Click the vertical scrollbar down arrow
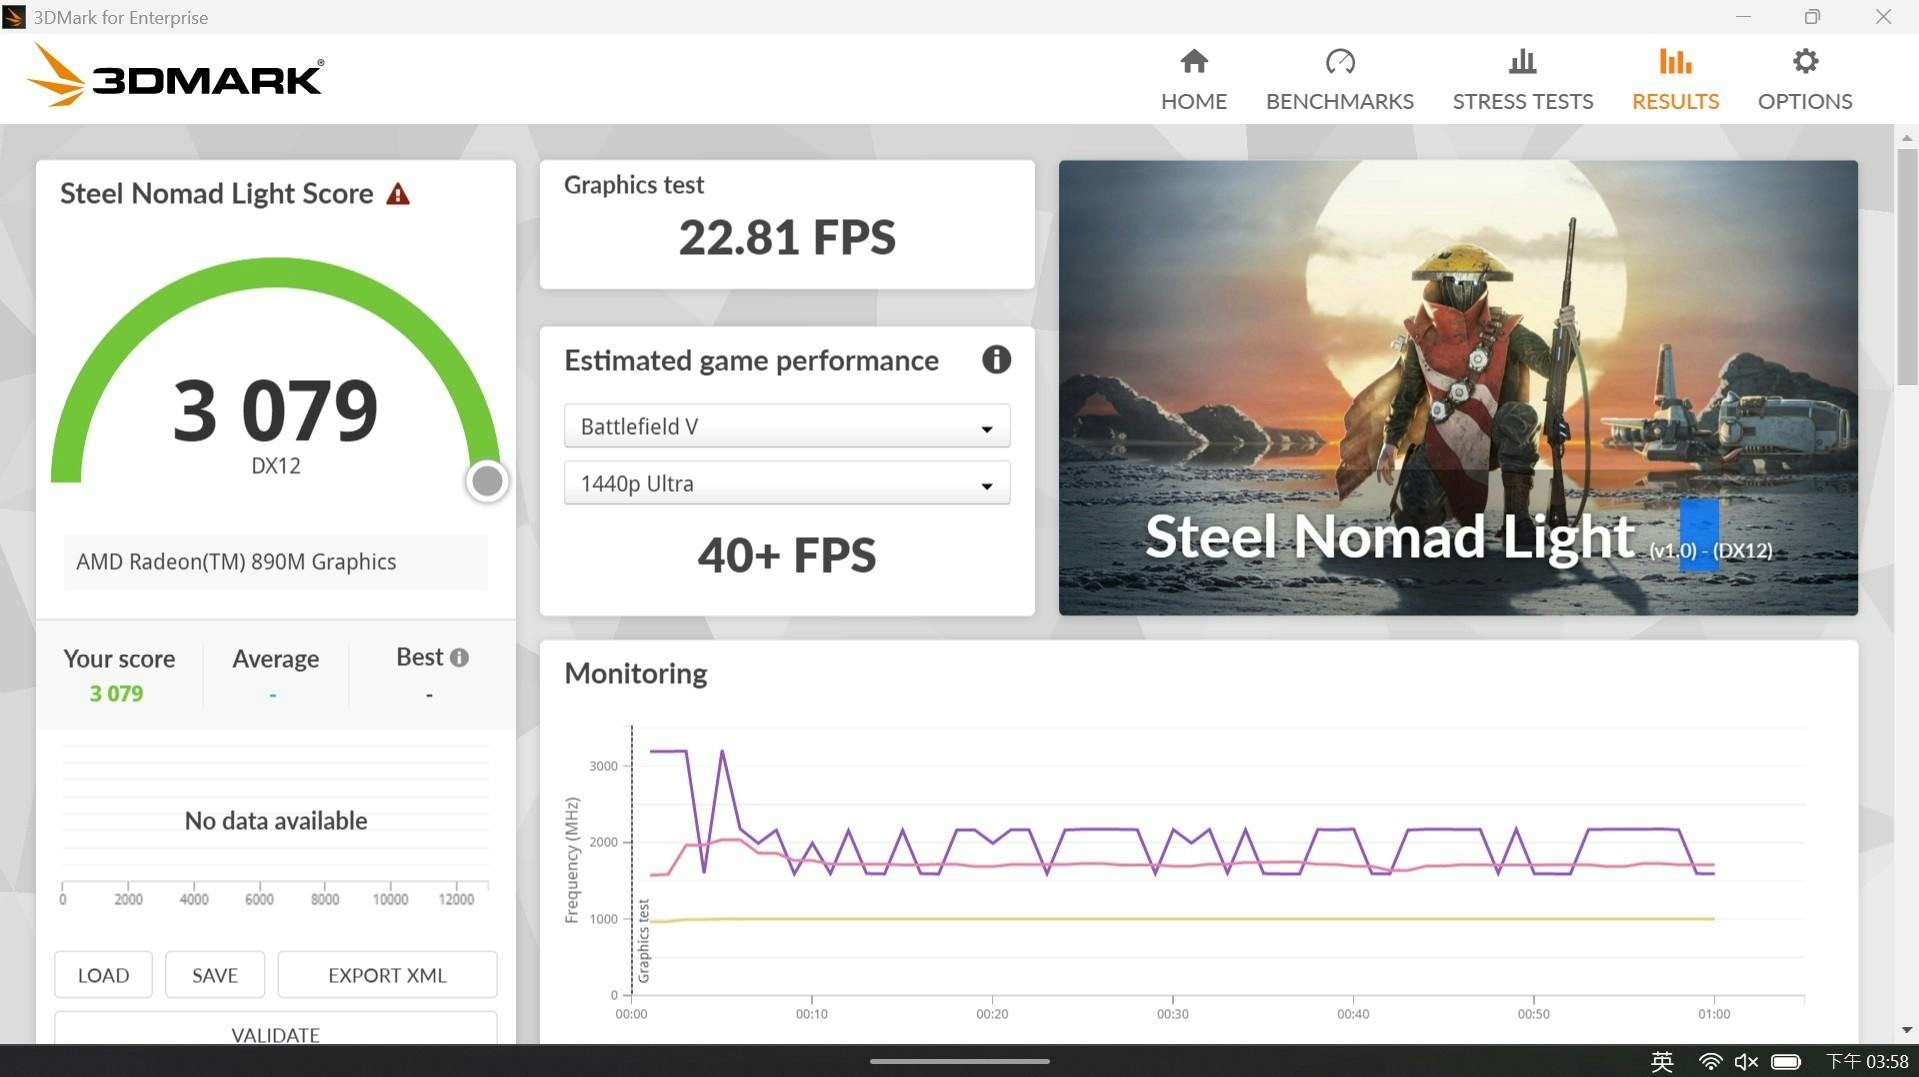 click(x=1906, y=1030)
